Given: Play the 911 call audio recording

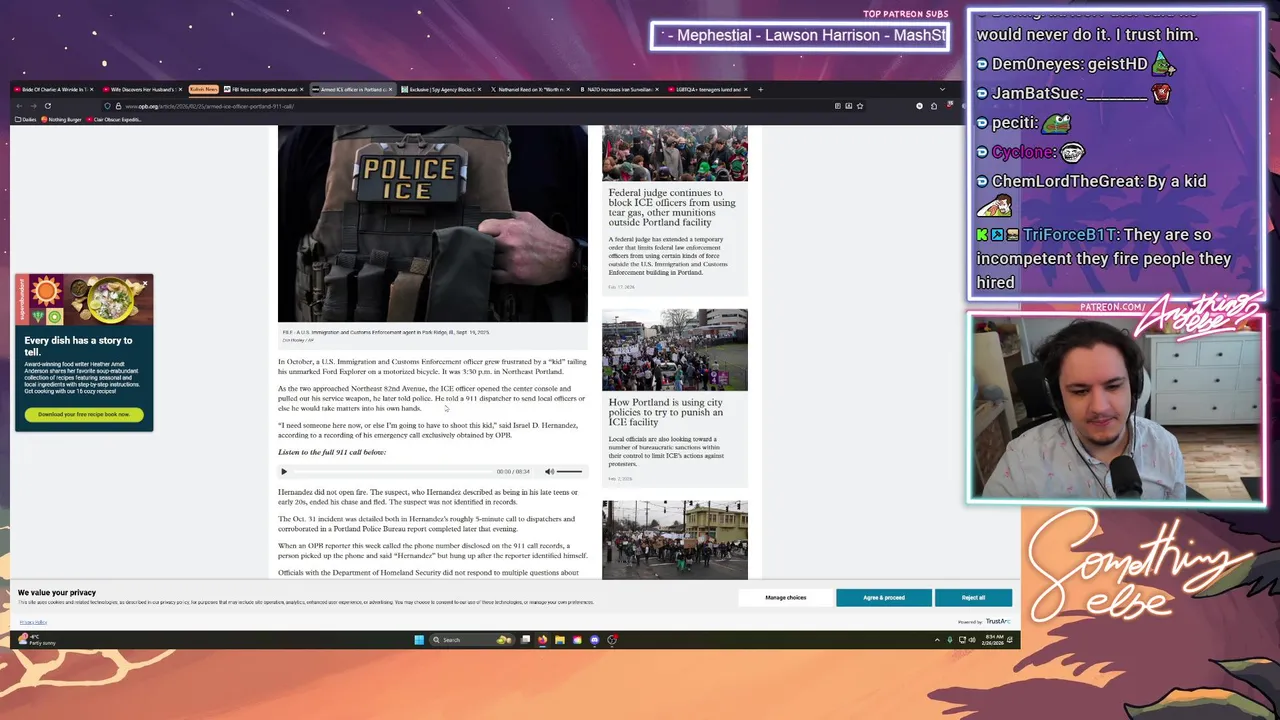Looking at the screenshot, I should click(x=284, y=471).
